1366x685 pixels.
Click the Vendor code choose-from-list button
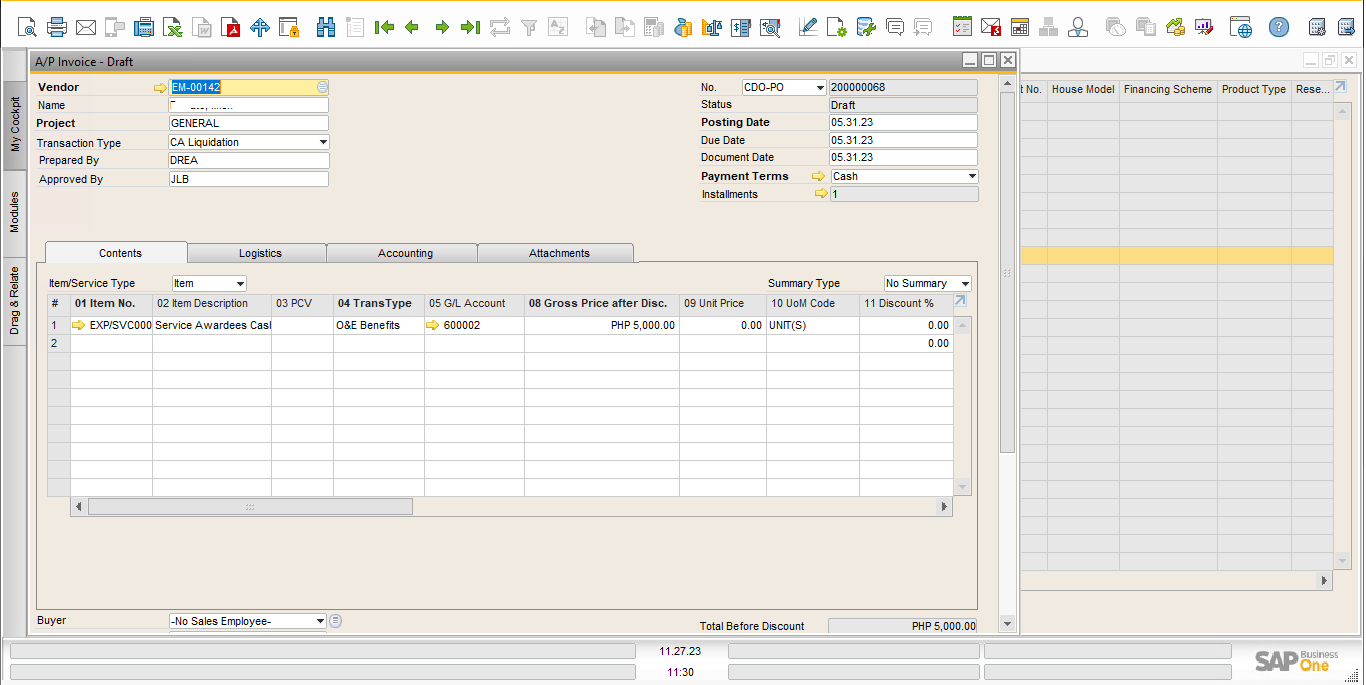pyautogui.click(x=322, y=88)
